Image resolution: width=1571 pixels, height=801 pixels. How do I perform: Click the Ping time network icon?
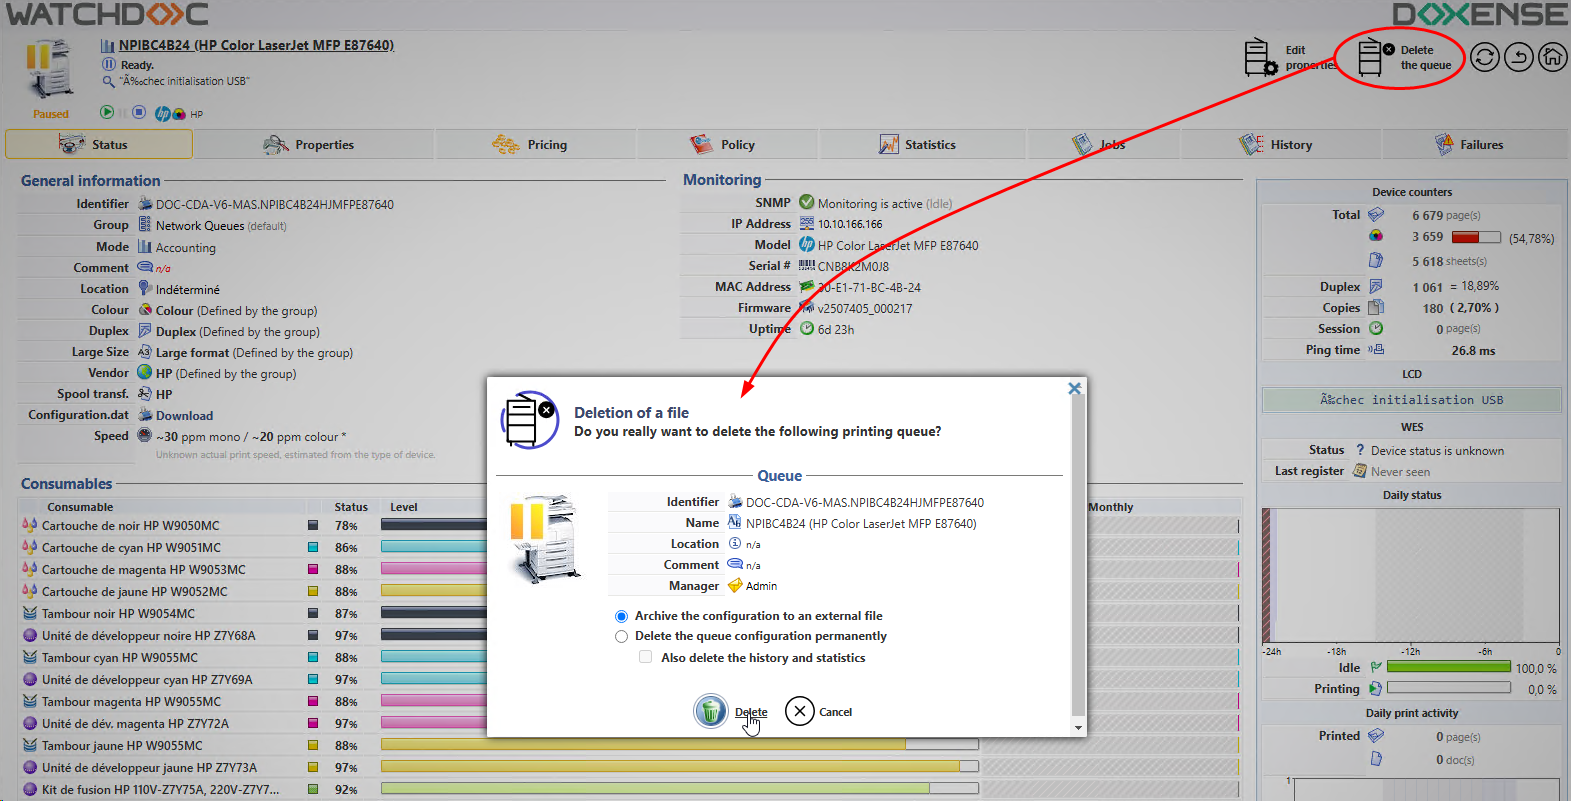[1376, 349]
